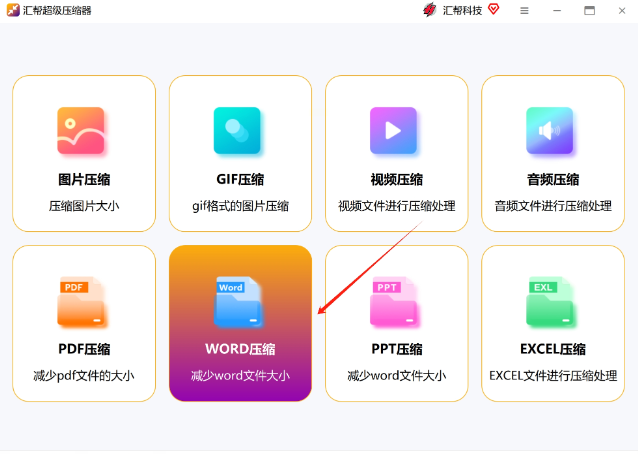Open the hamburger menu in title bar

coord(524,11)
